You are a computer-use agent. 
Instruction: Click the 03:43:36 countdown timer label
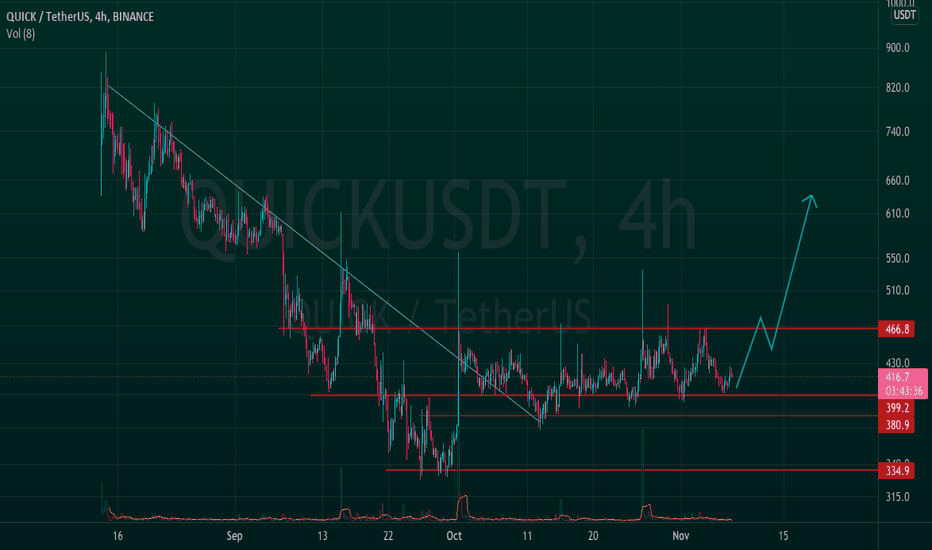[x=903, y=391]
